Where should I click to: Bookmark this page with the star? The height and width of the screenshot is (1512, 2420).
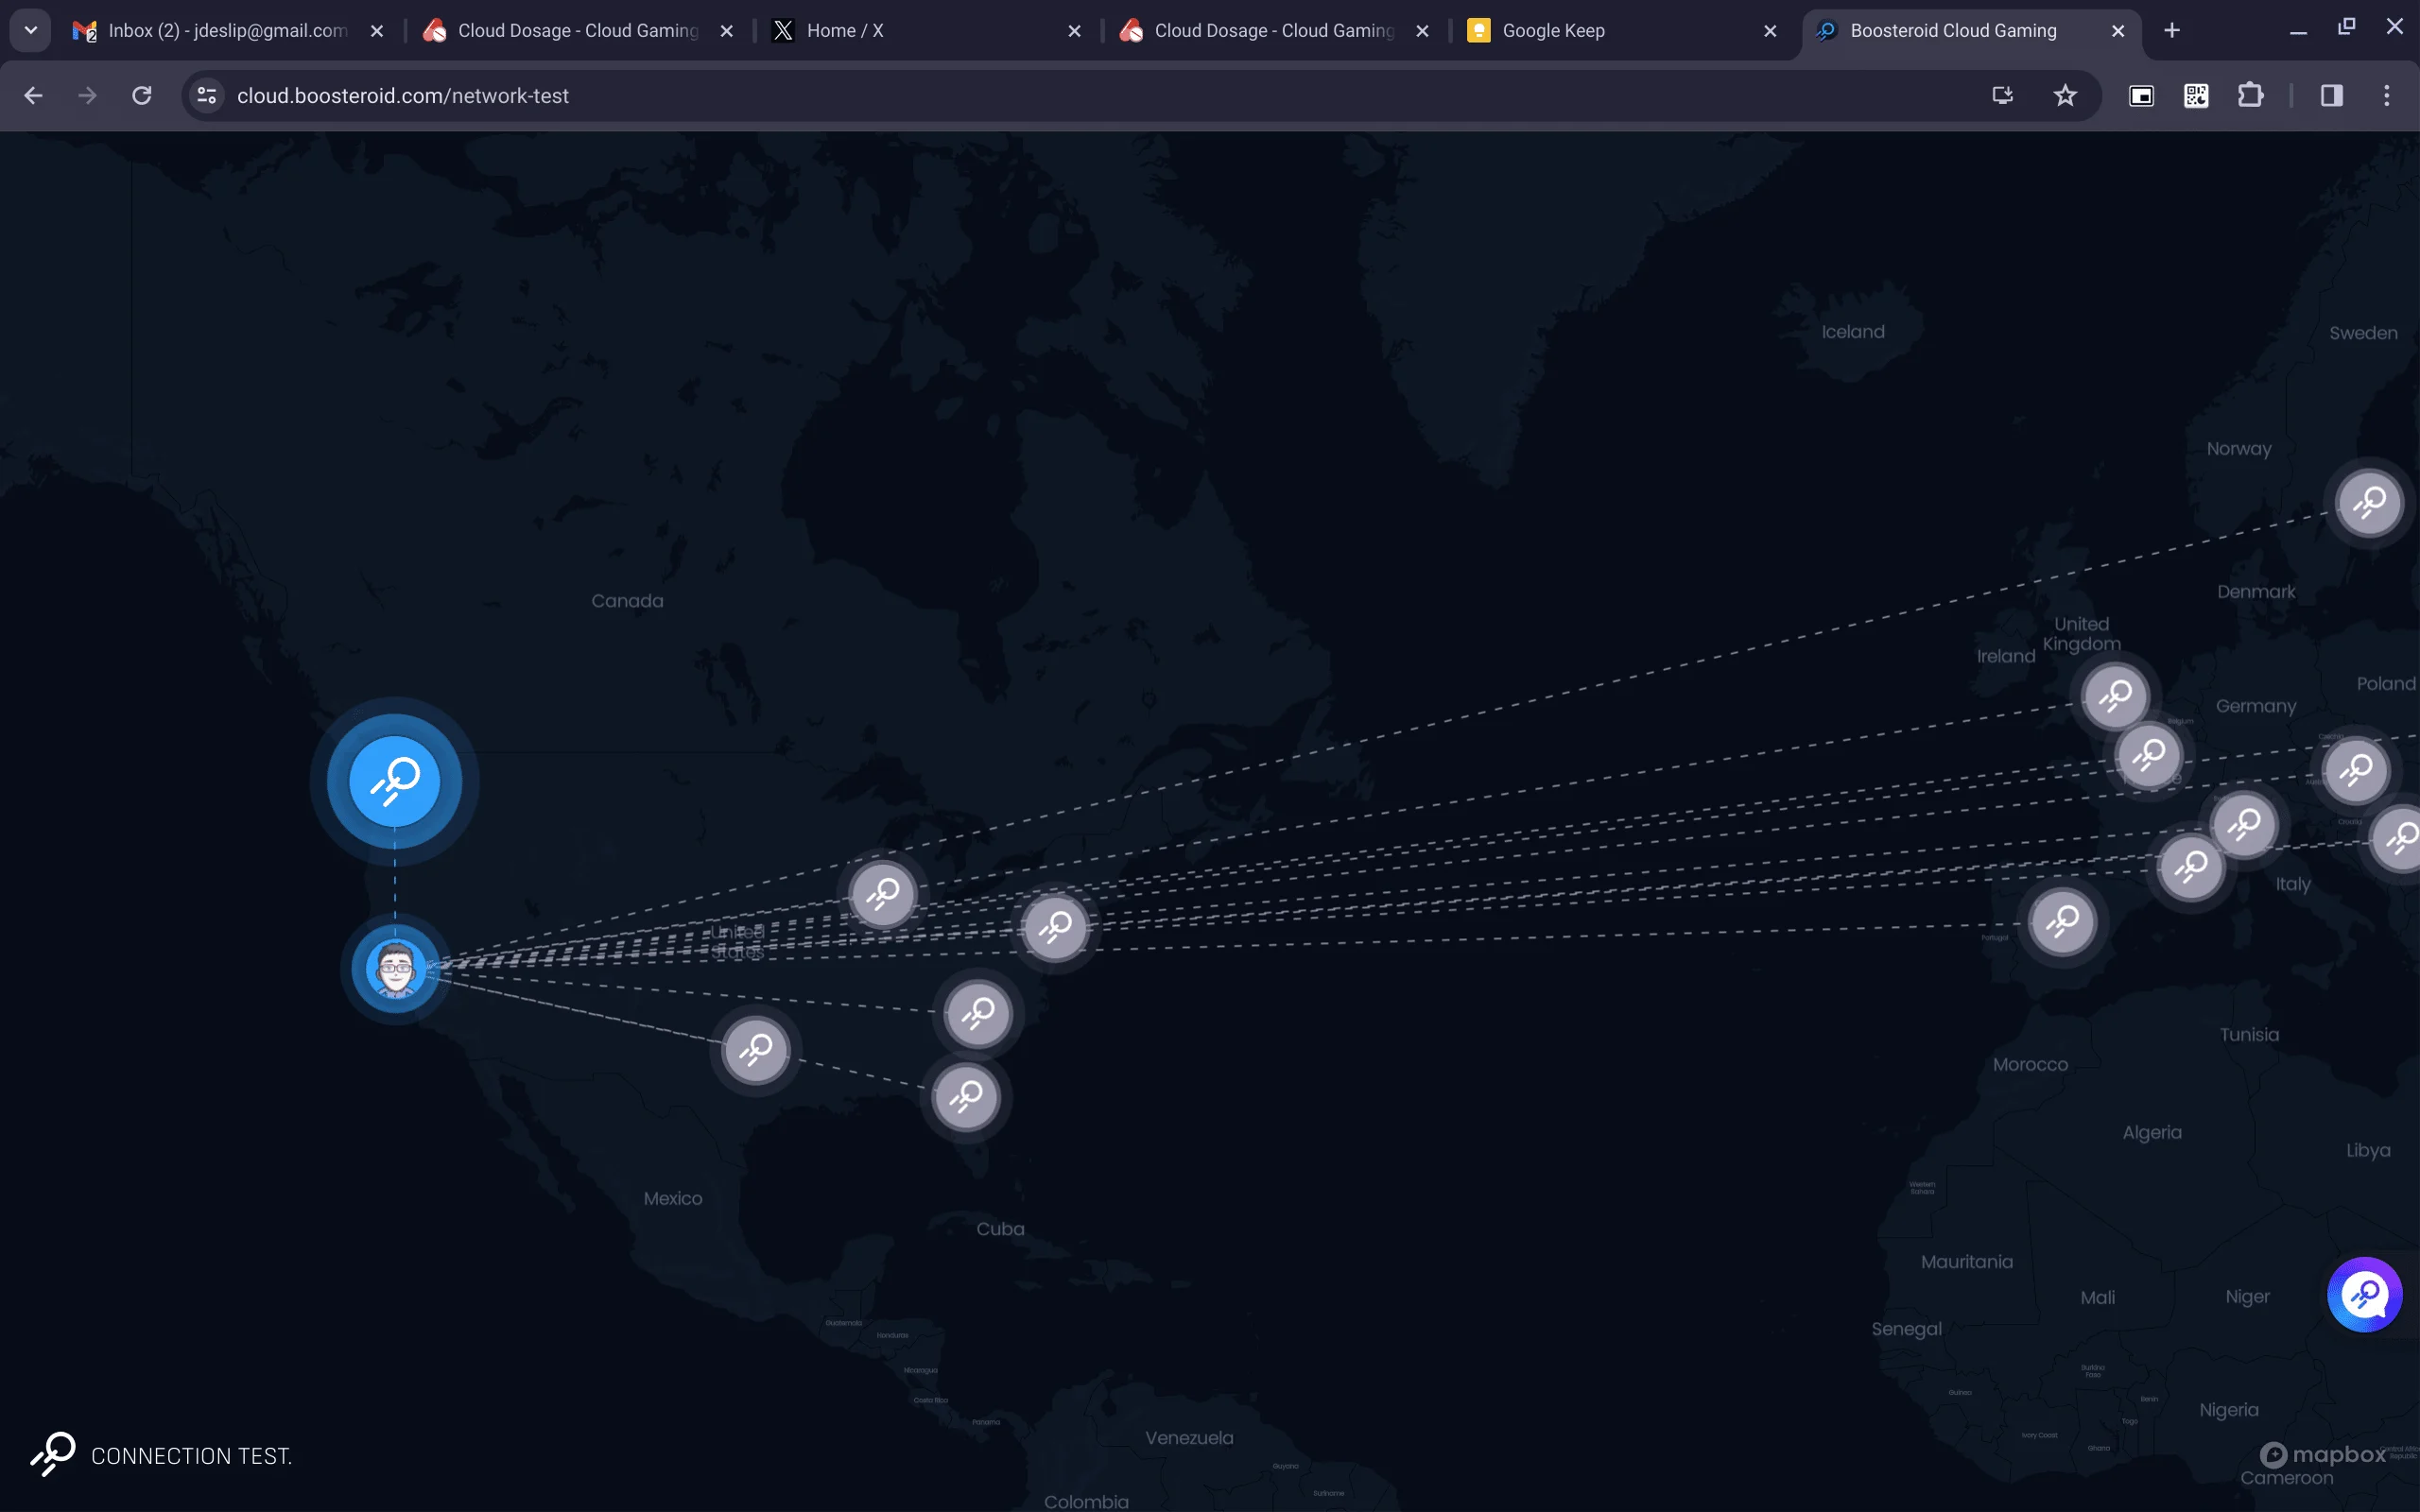2065,95
